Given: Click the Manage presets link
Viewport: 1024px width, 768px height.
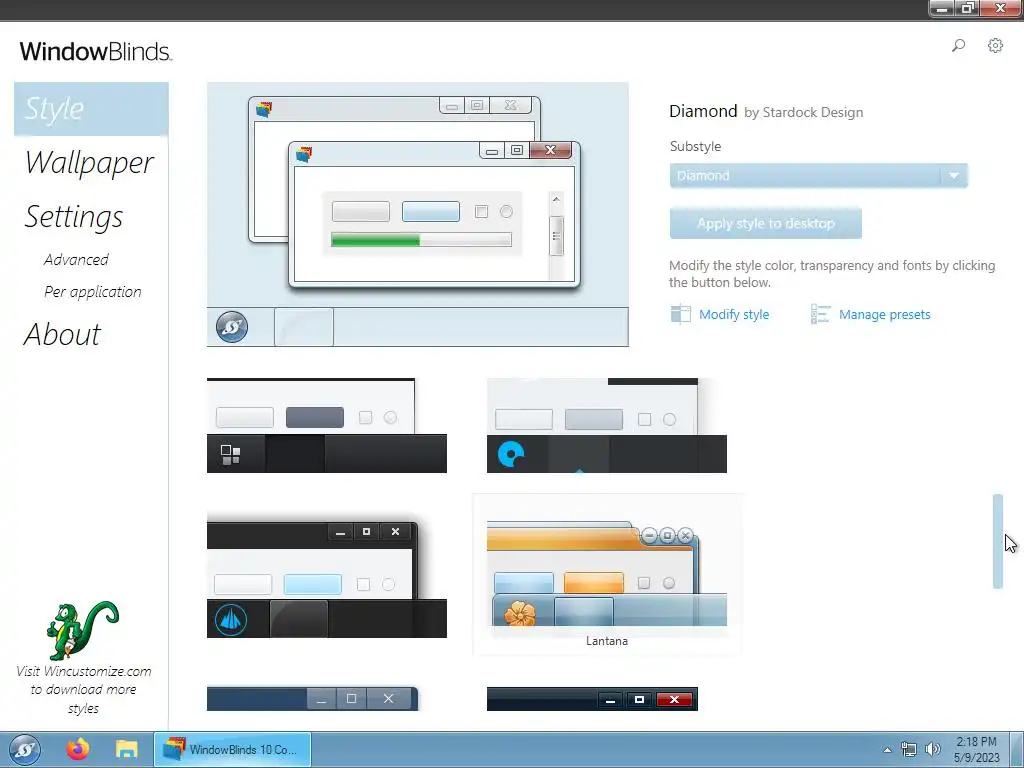Looking at the screenshot, I should click(x=885, y=315).
